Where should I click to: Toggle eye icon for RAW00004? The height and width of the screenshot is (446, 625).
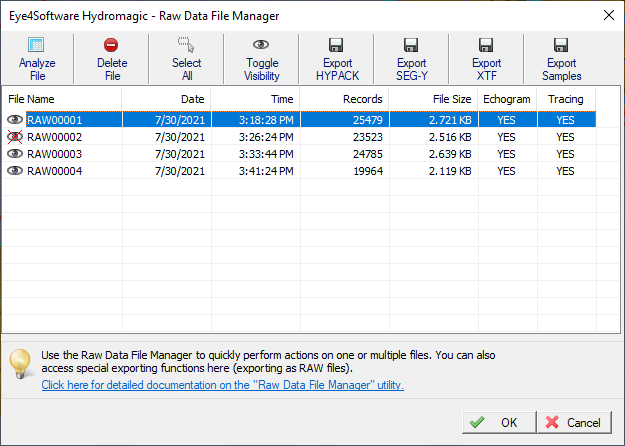tap(15, 171)
